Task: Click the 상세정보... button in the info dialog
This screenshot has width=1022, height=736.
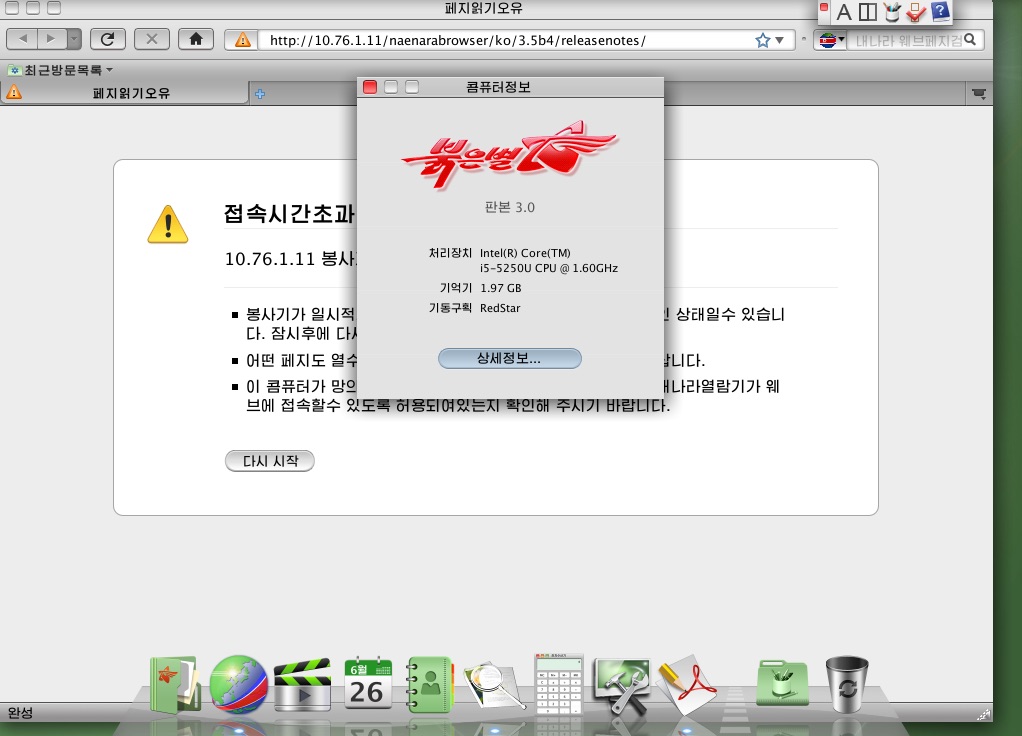Action: click(510, 358)
